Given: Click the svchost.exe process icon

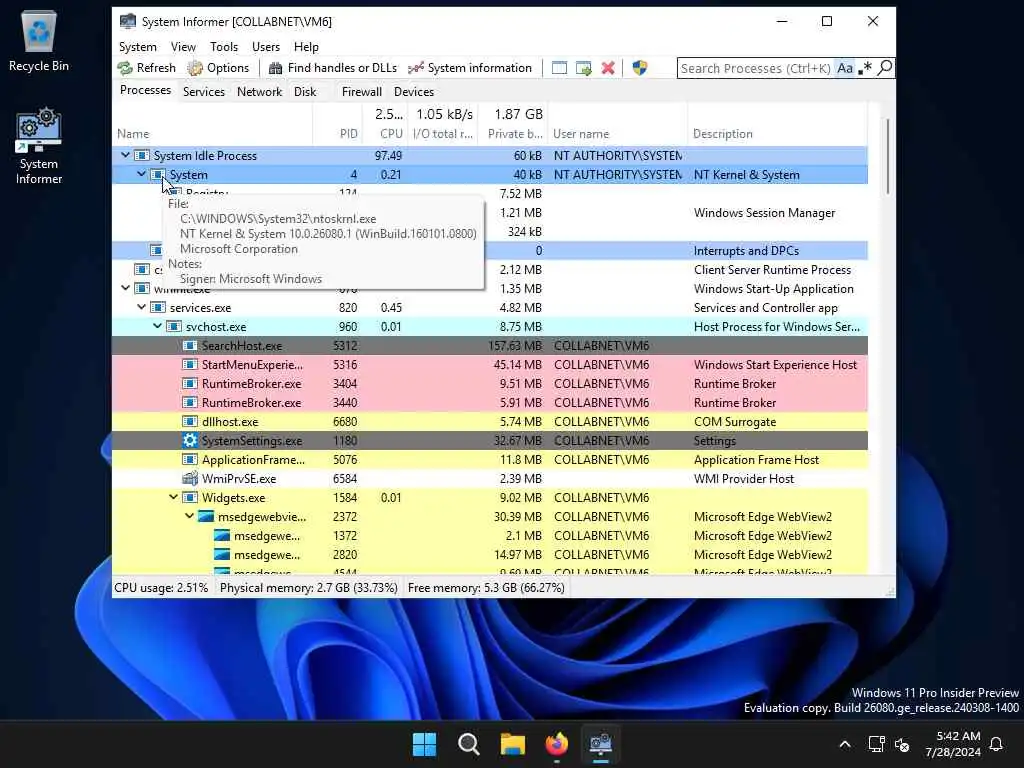Looking at the screenshot, I should point(174,326).
